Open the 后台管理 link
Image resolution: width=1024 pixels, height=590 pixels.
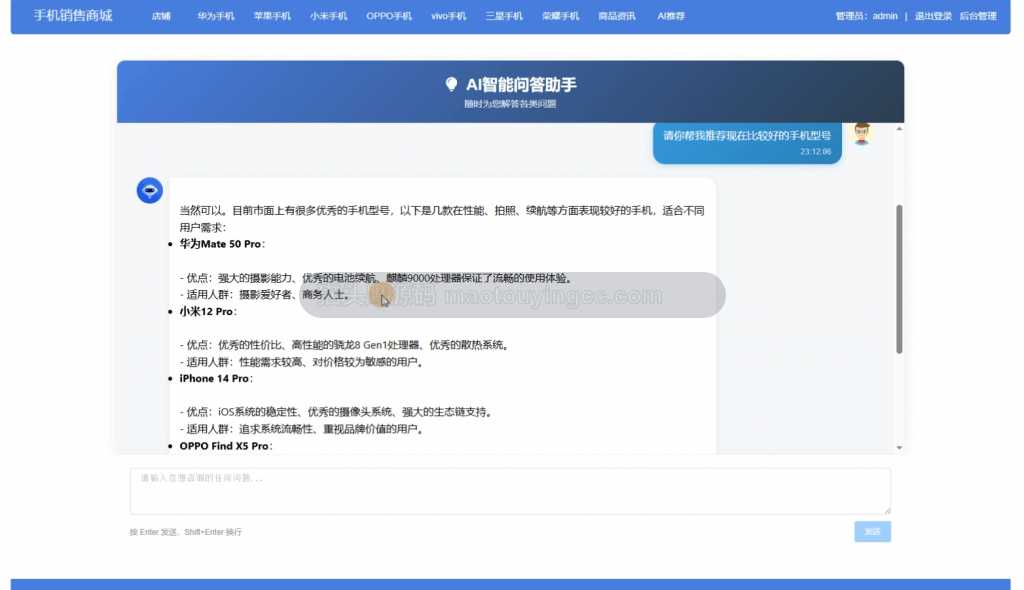[x=978, y=16]
